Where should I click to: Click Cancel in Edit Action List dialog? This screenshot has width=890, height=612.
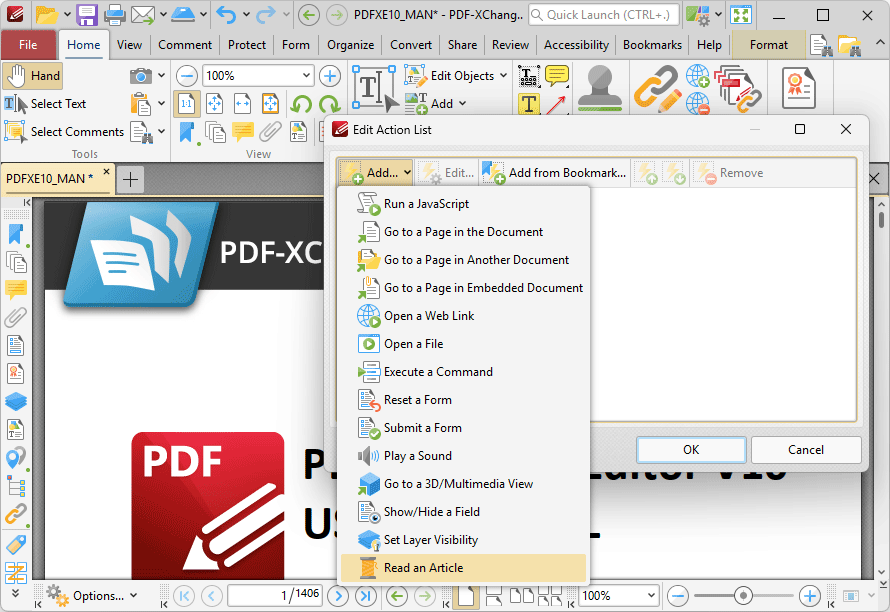click(x=805, y=450)
